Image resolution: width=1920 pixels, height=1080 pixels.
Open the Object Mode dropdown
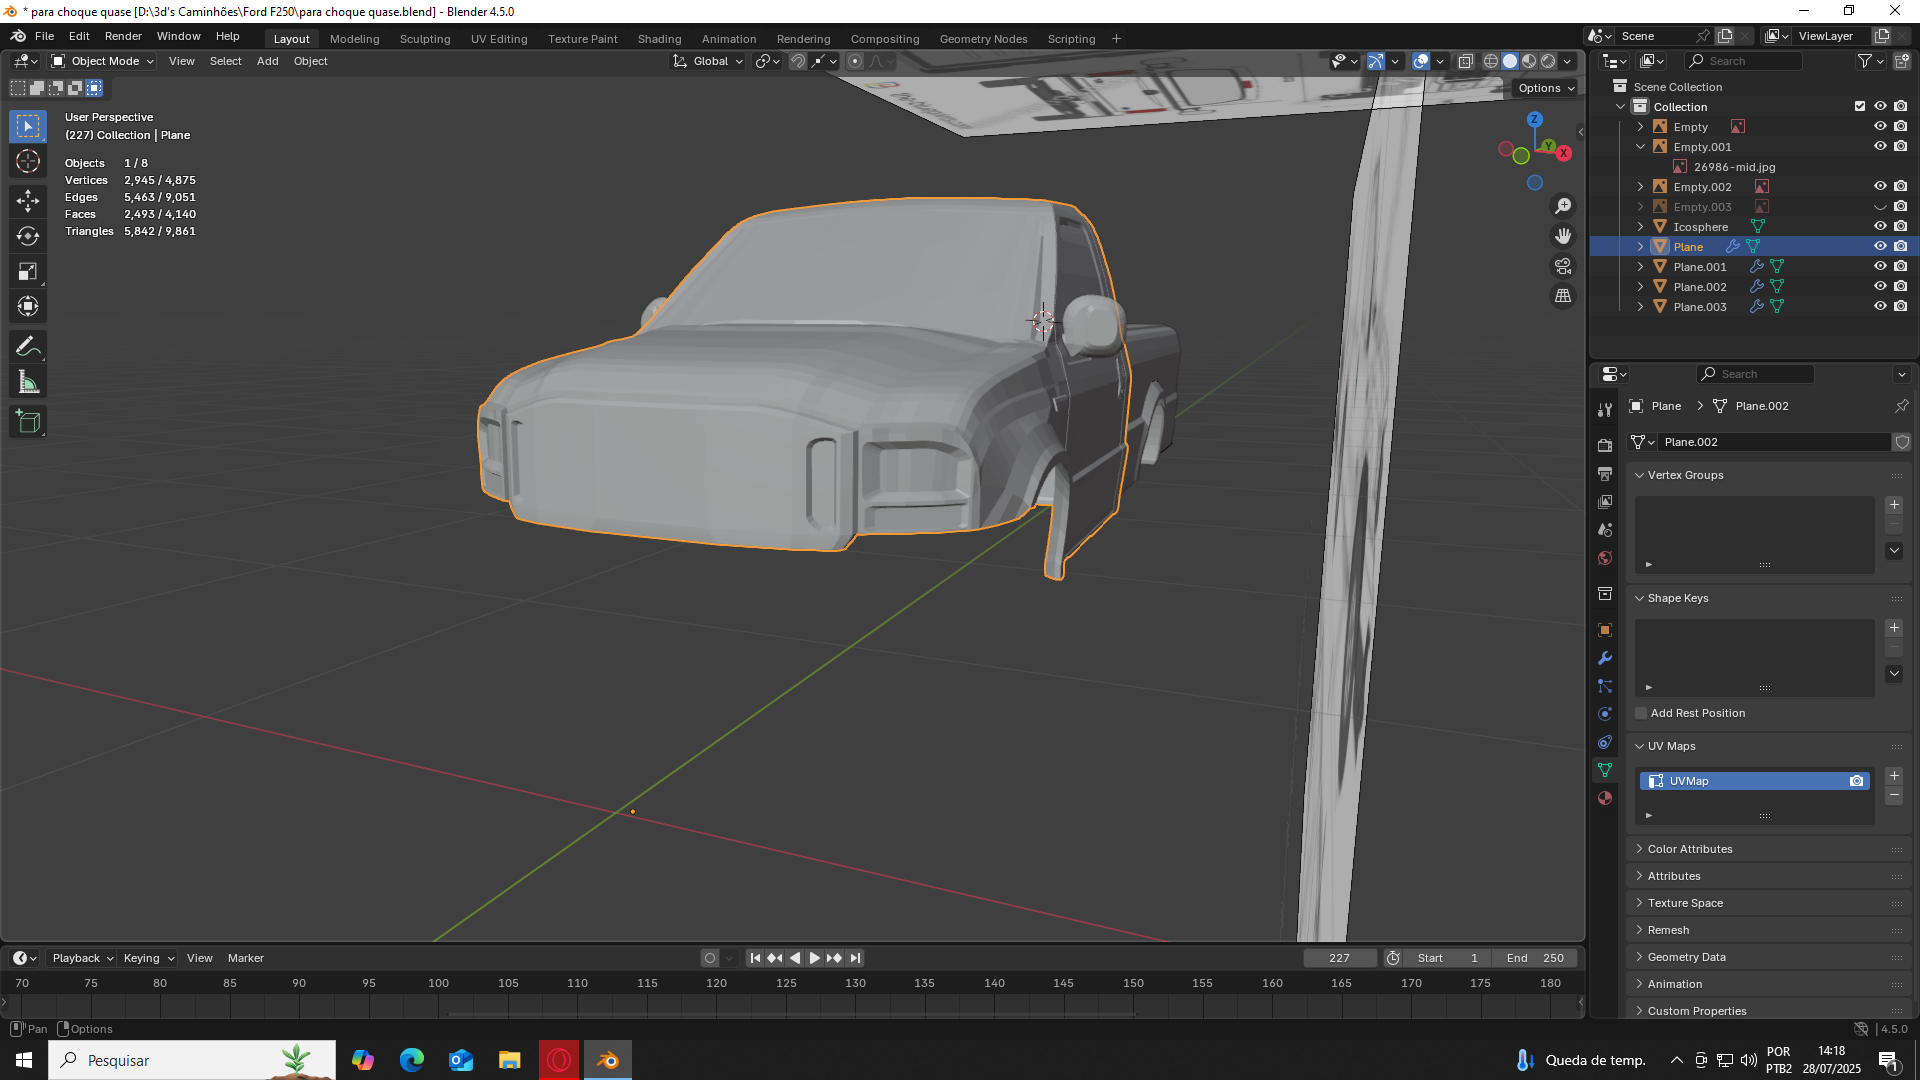pyautogui.click(x=104, y=61)
